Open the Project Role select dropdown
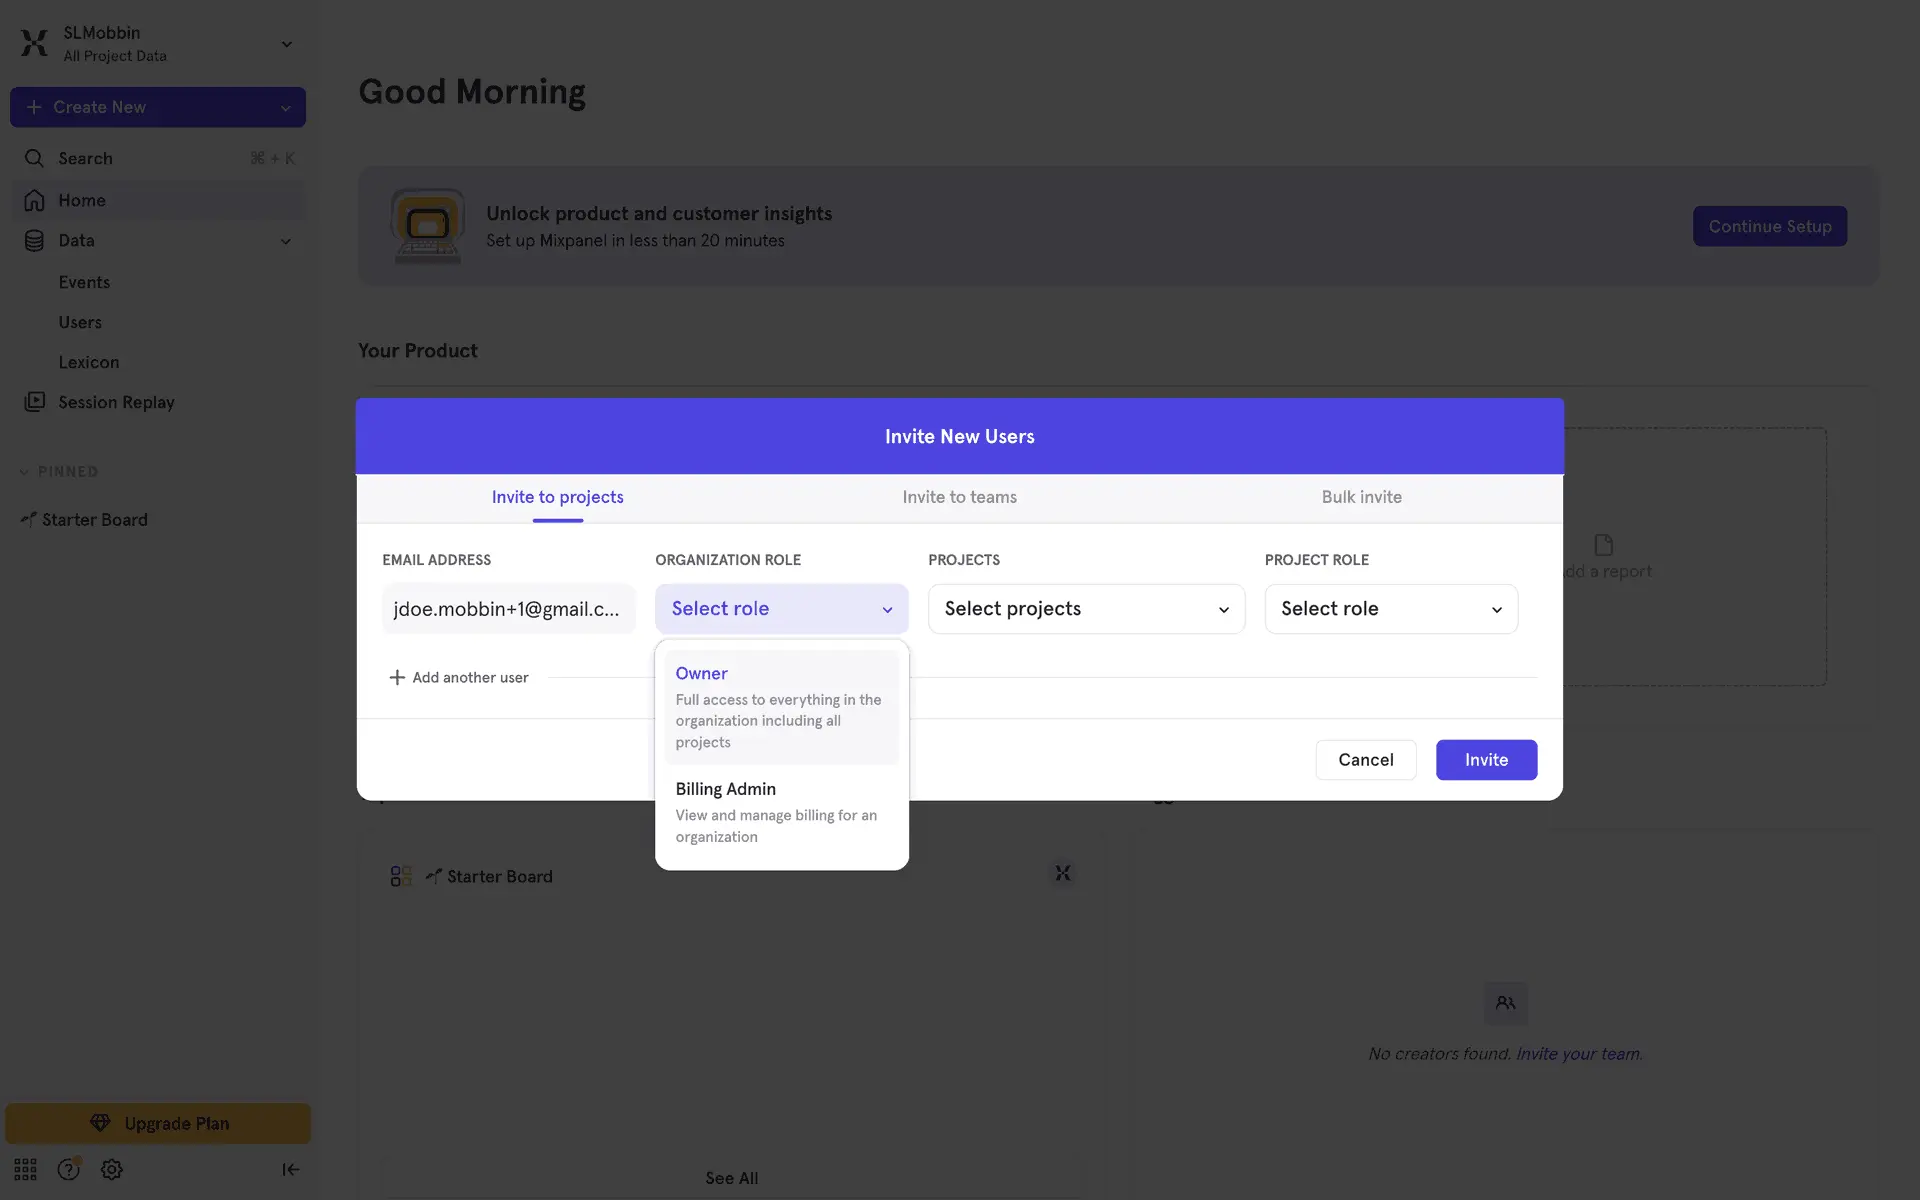 click(x=1390, y=609)
